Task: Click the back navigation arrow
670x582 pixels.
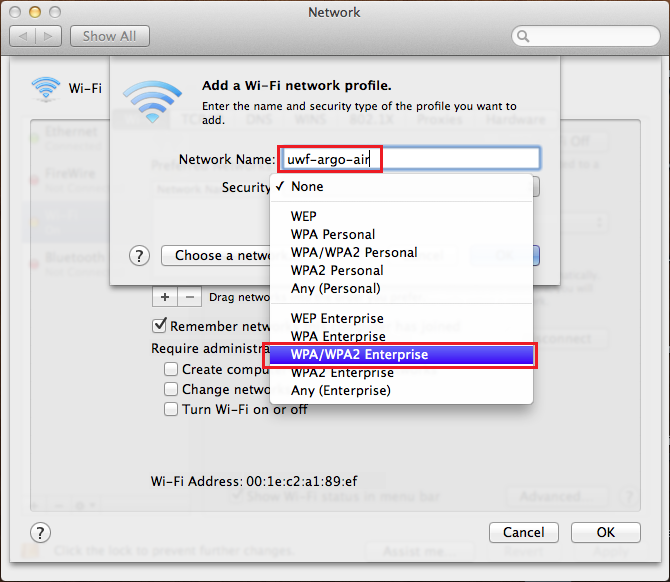Action: click(23, 36)
